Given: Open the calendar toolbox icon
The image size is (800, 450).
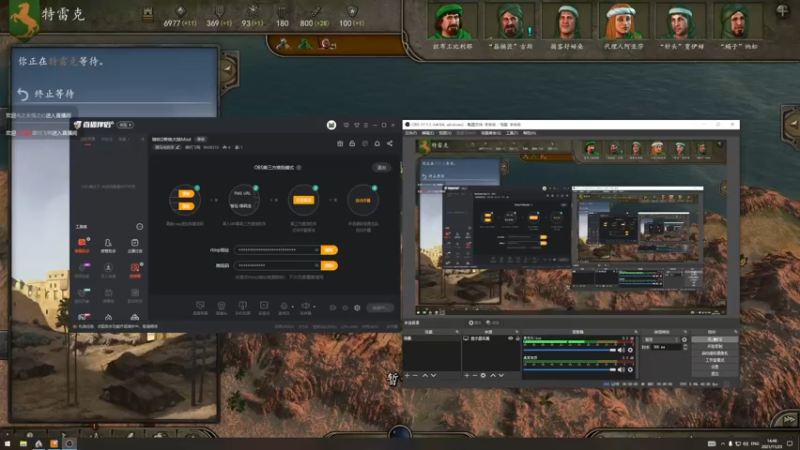Looking at the screenshot, I should 135,245.
